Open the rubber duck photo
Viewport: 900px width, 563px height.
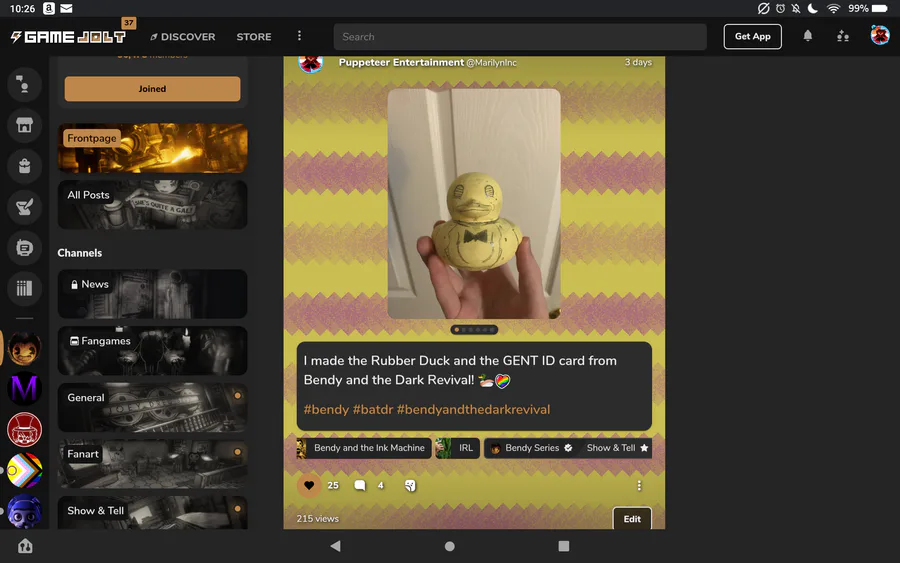pyautogui.click(x=474, y=204)
